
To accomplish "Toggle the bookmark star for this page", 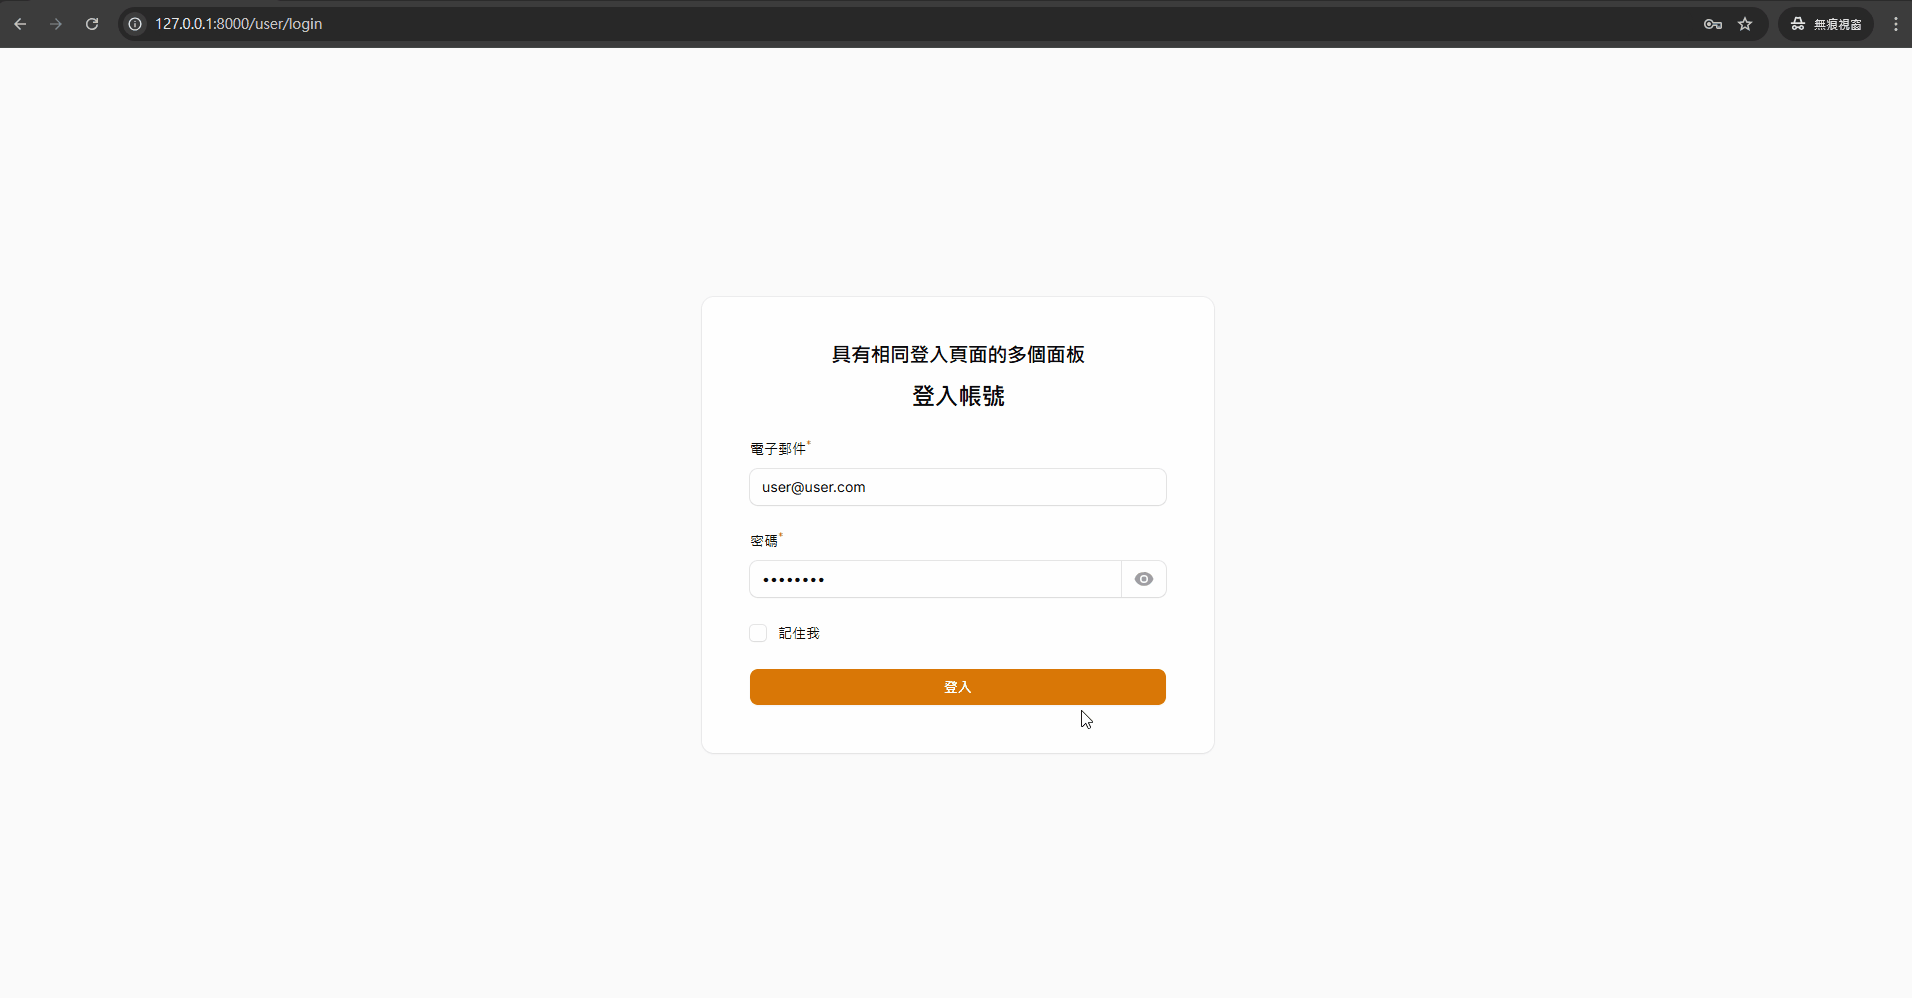I will point(1746,23).
